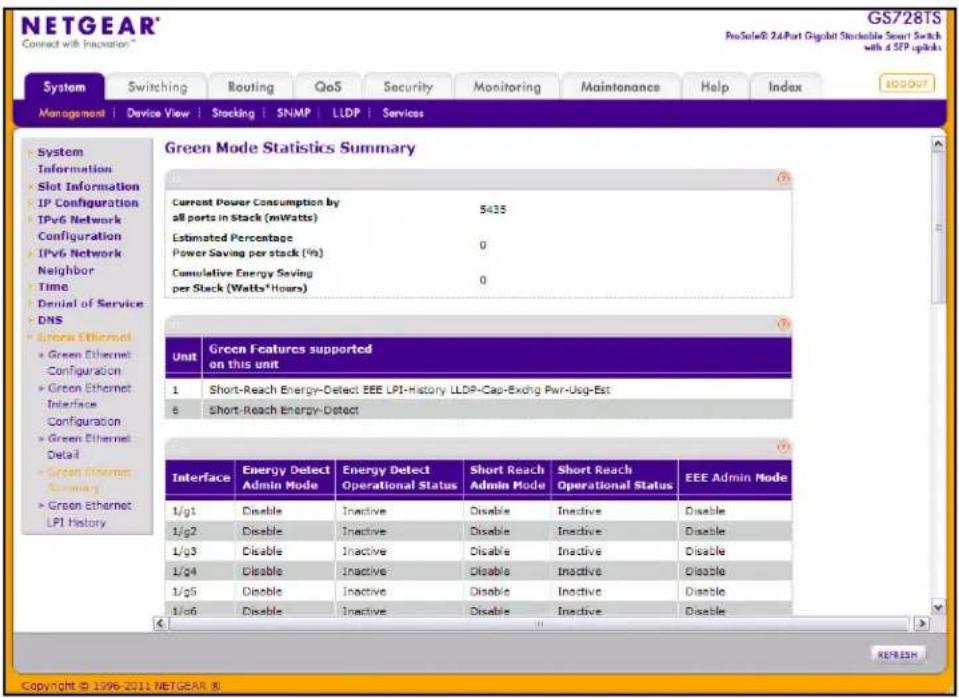Click EEE Admin Mode header

736,478
